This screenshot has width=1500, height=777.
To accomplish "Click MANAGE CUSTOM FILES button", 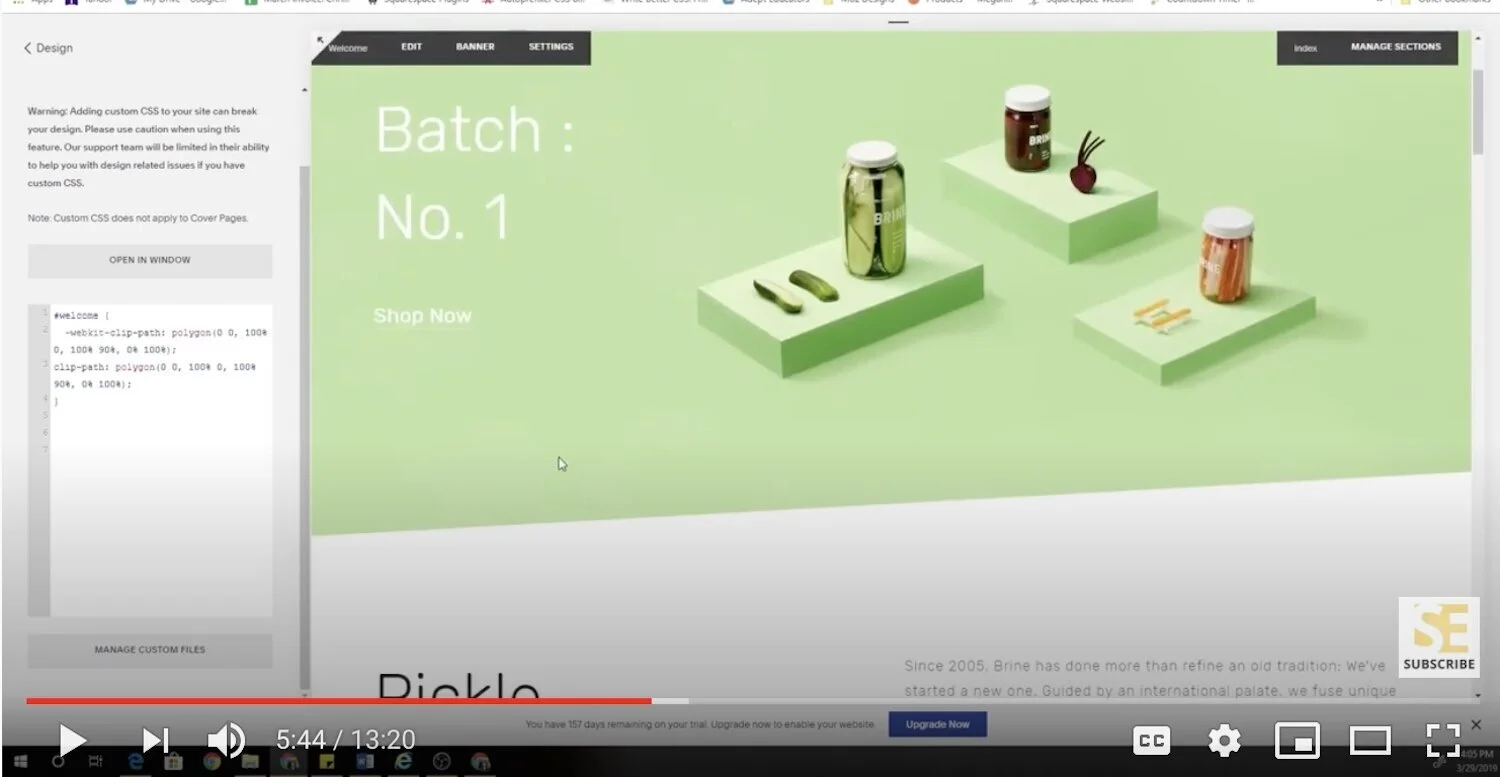I will (x=150, y=650).
